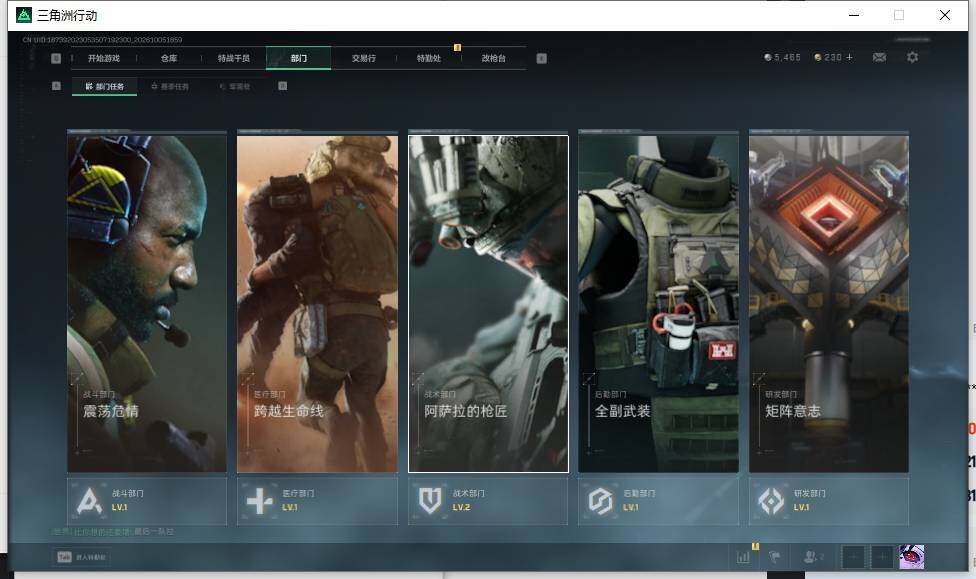Click the player avatar portrait
This screenshot has width=976, height=579.
coord(911,557)
